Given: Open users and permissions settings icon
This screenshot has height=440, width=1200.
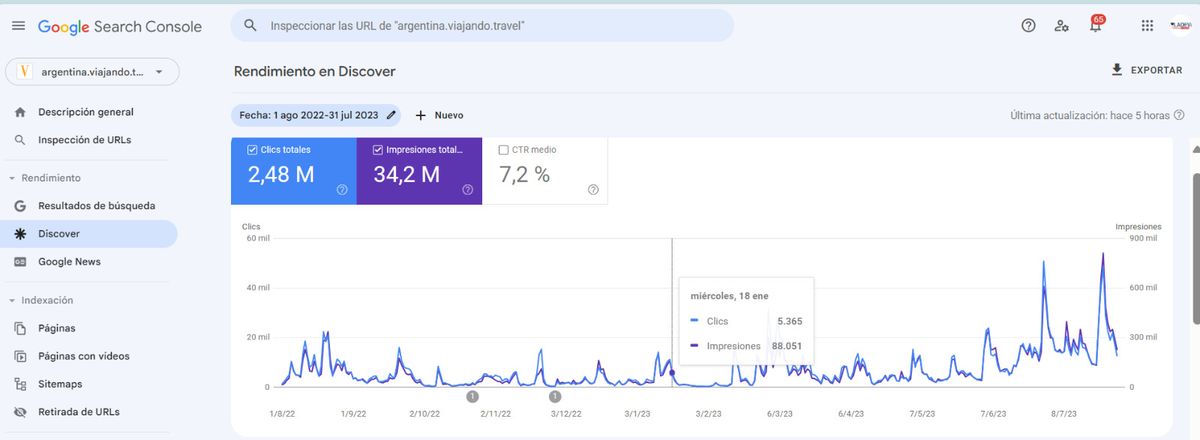Looking at the screenshot, I should [x=1062, y=26].
